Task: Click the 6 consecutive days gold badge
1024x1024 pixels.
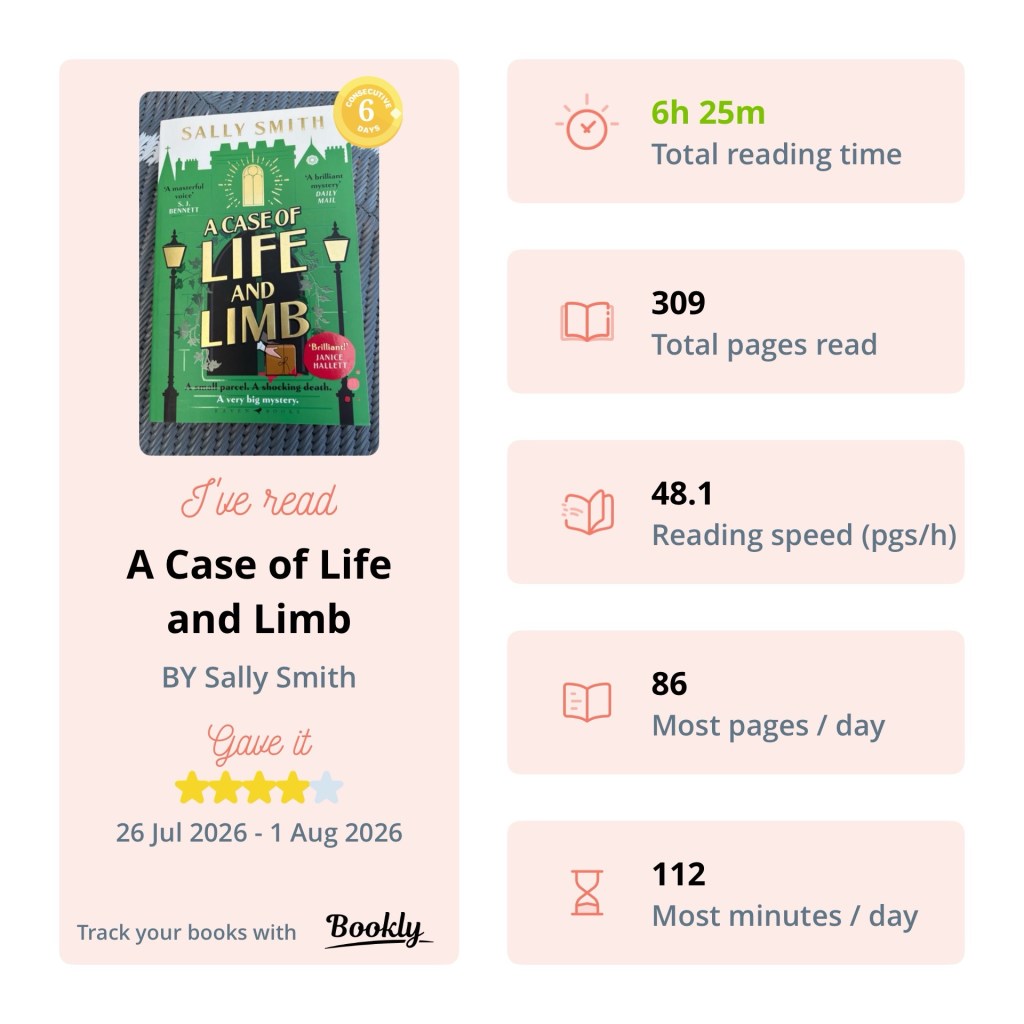Action: pos(368,112)
